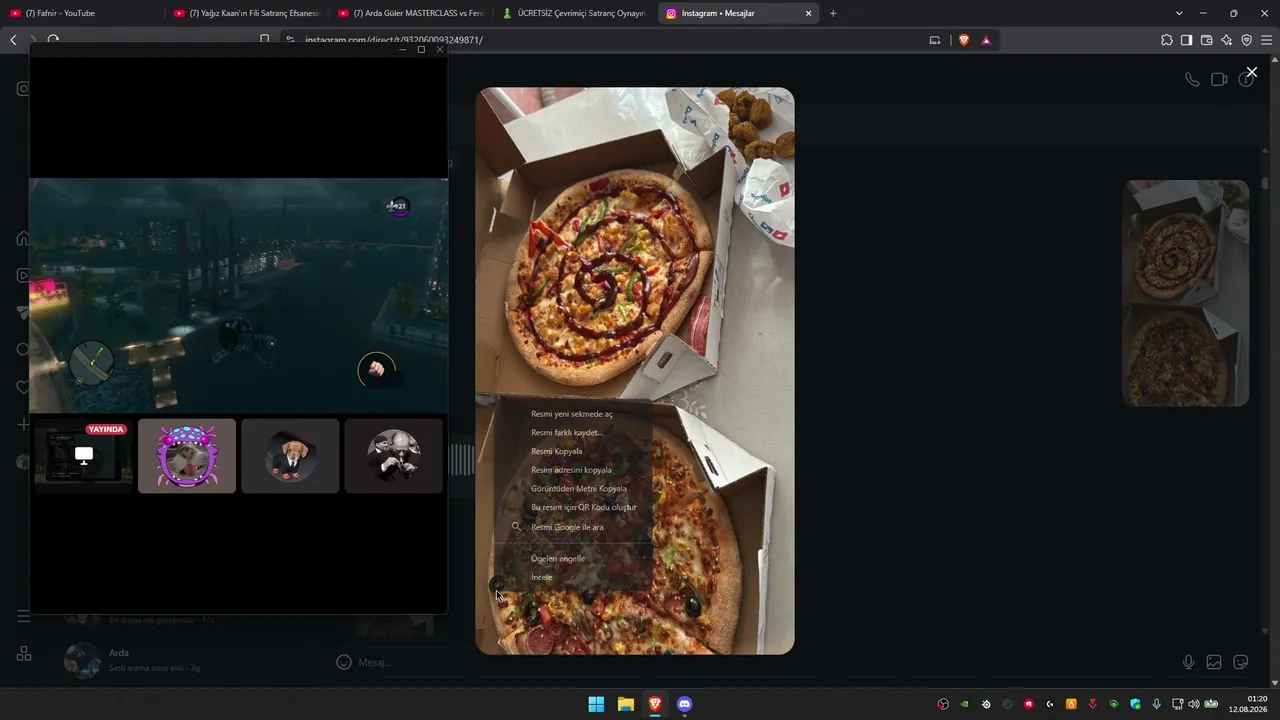Close the enlarged pizza photo viewer

[x=1251, y=72]
